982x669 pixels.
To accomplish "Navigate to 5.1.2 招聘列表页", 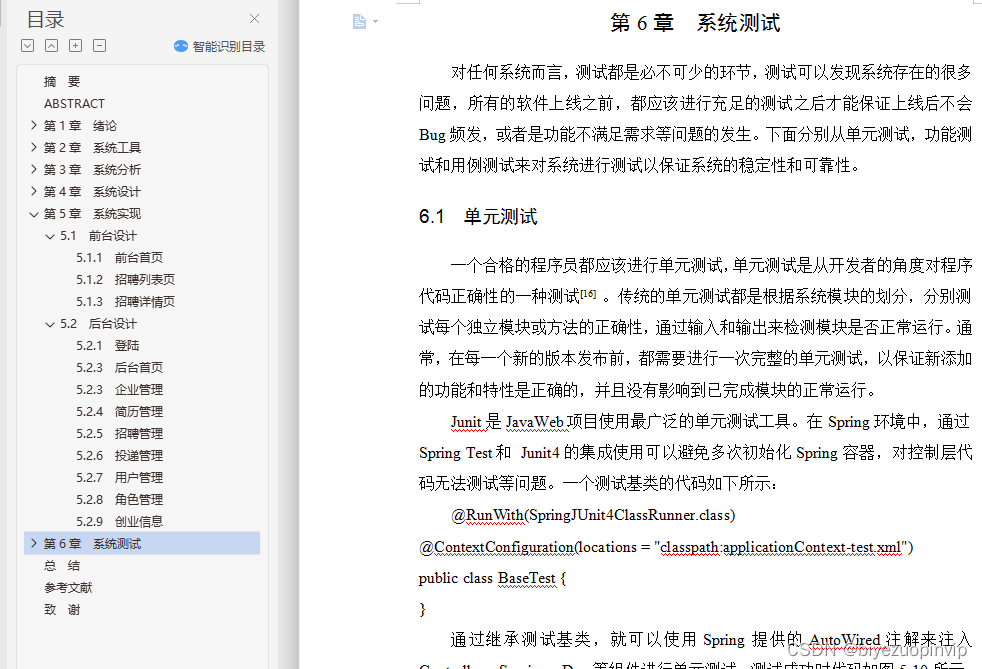I will [125, 279].
